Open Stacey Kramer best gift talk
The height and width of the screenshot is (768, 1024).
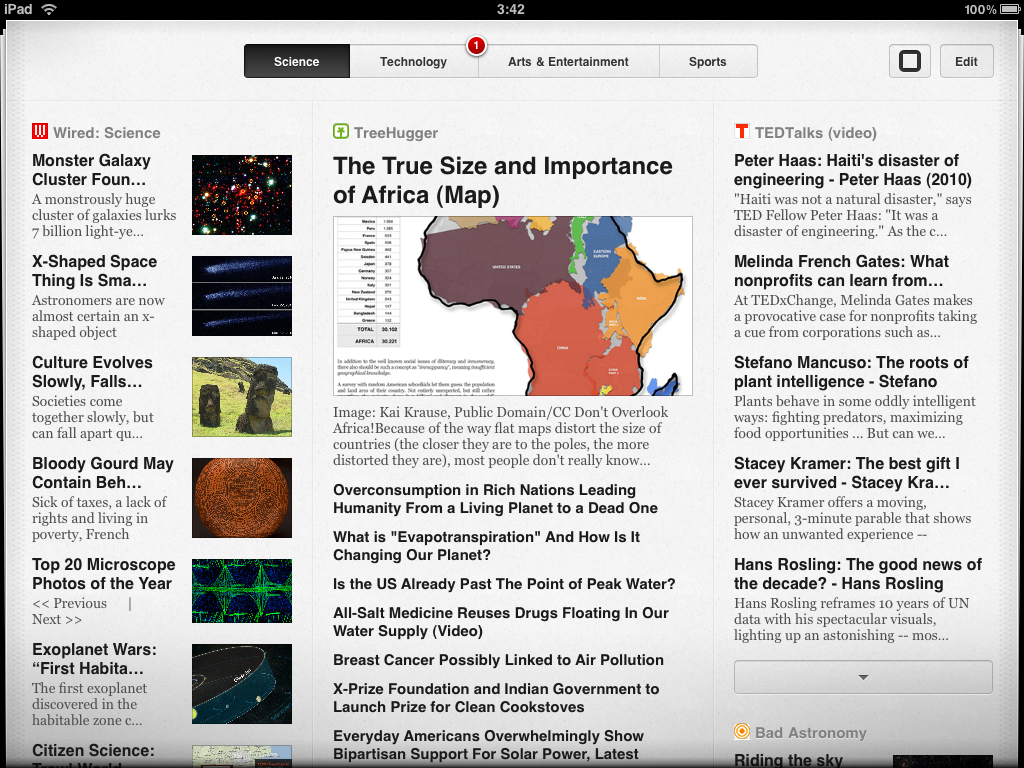[x=846, y=473]
